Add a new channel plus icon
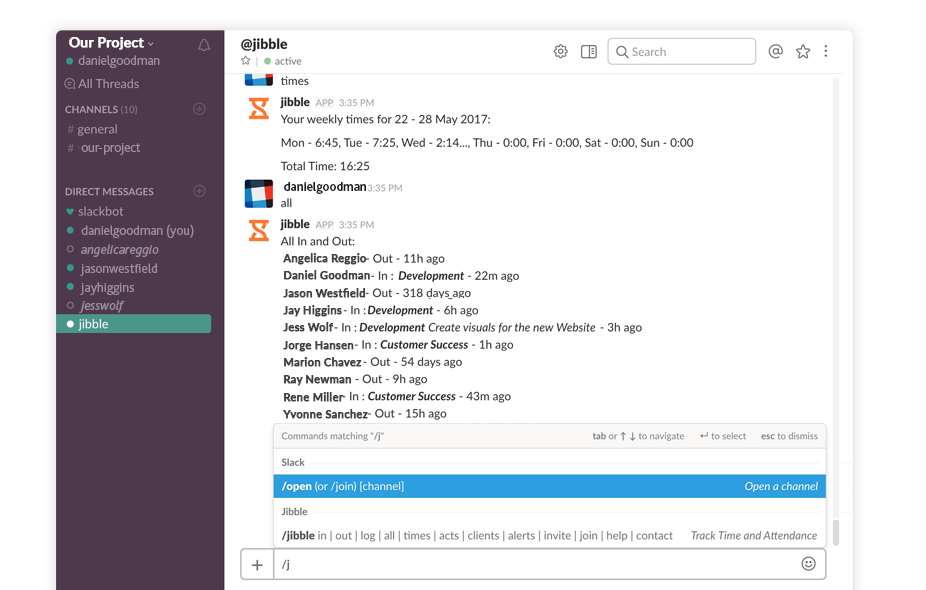The height and width of the screenshot is (590, 926). tap(199, 109)
